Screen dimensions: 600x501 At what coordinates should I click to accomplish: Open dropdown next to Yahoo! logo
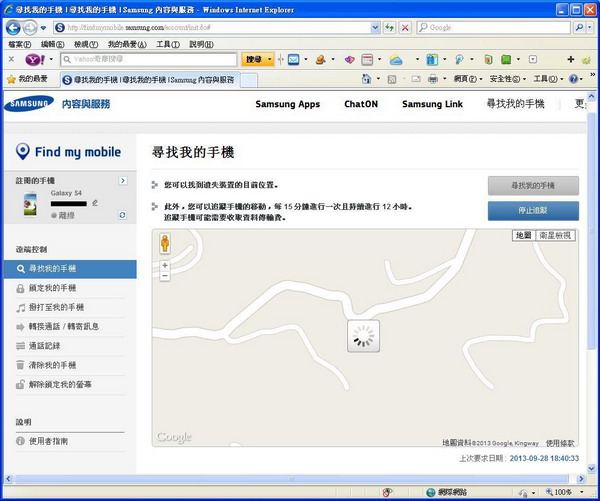tap(51, 60)
